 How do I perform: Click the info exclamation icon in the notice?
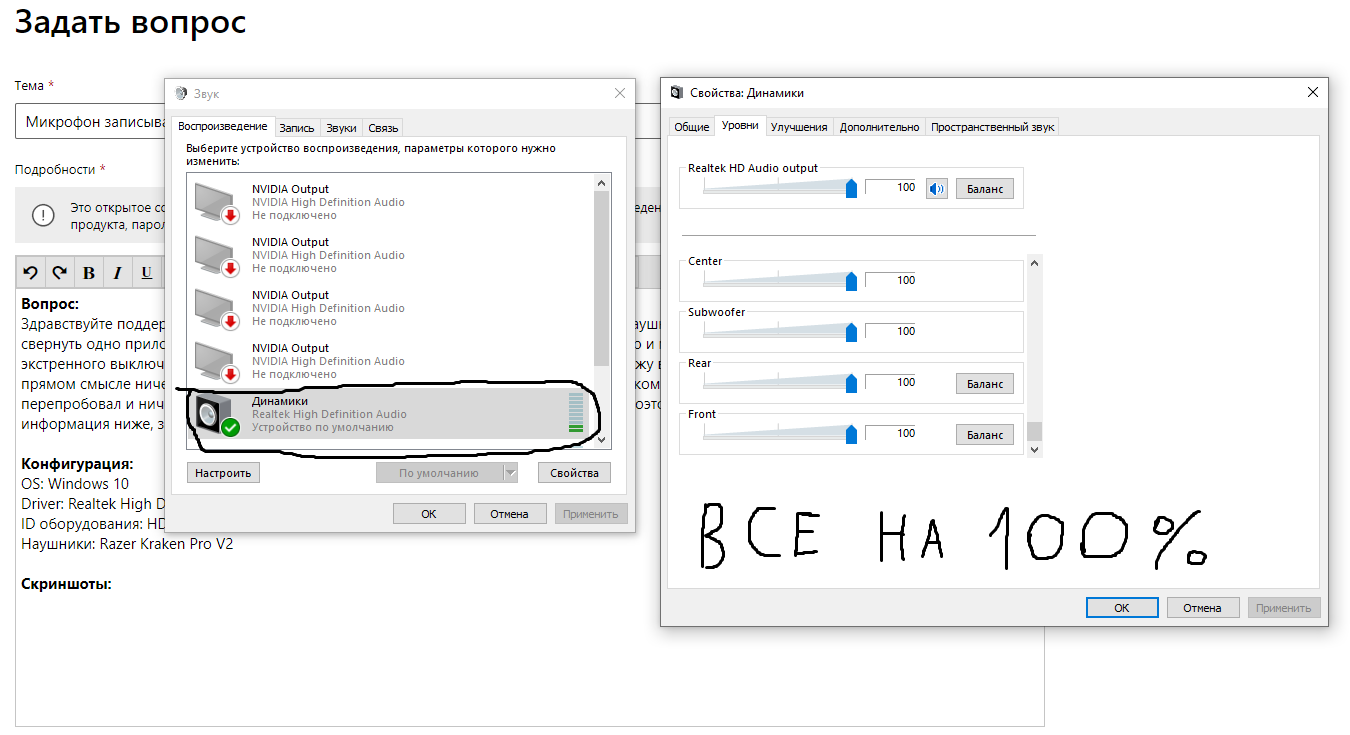tap(43, 215)
